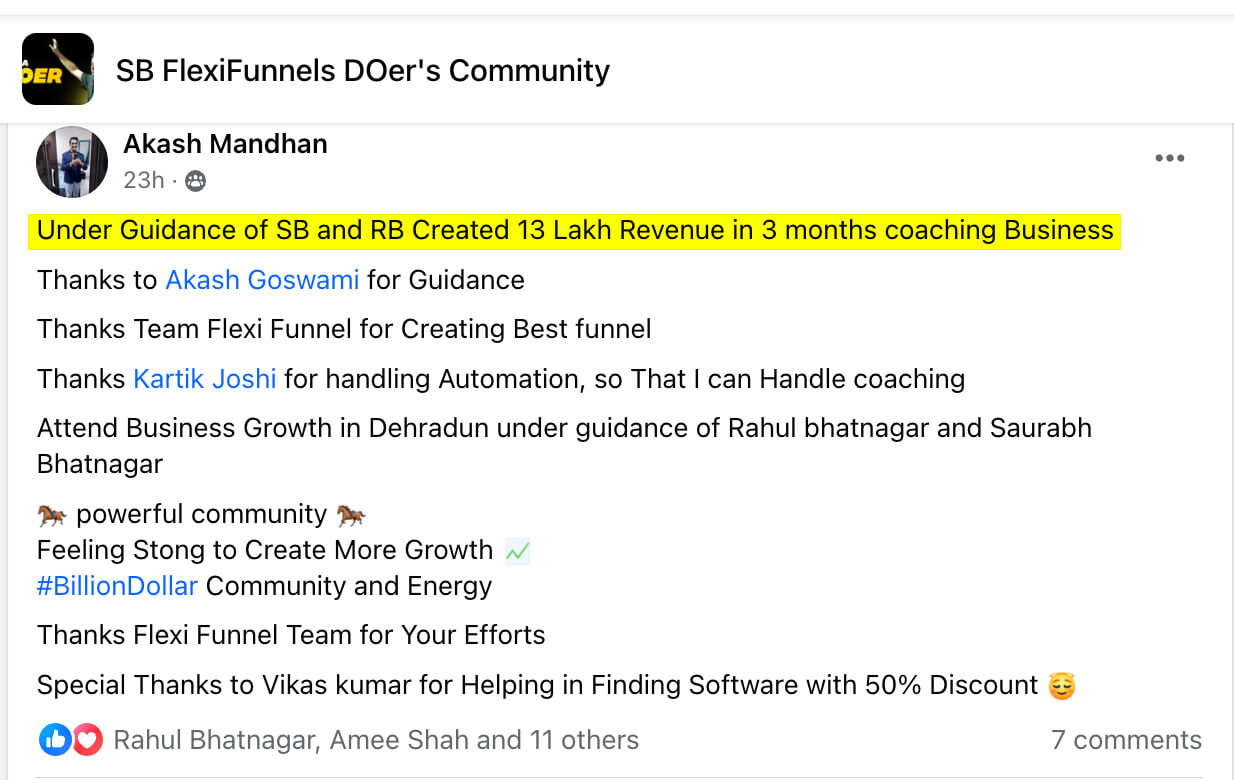The image size is (1234, 780).
Task: Click the horse emoji after "powerful community"
Action: click(351, 515)
